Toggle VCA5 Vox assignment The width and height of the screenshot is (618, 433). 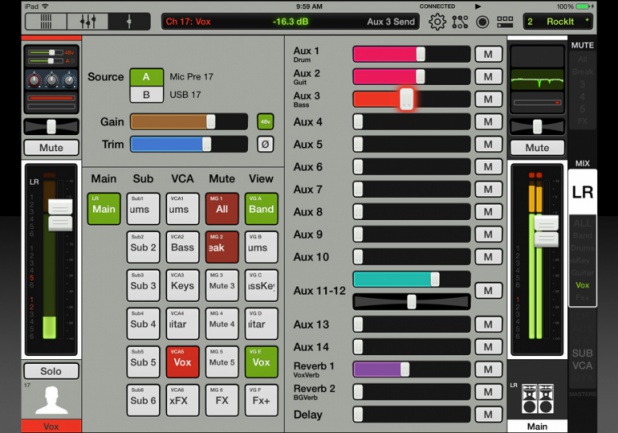pyautogui.click(x=182, y=362)
